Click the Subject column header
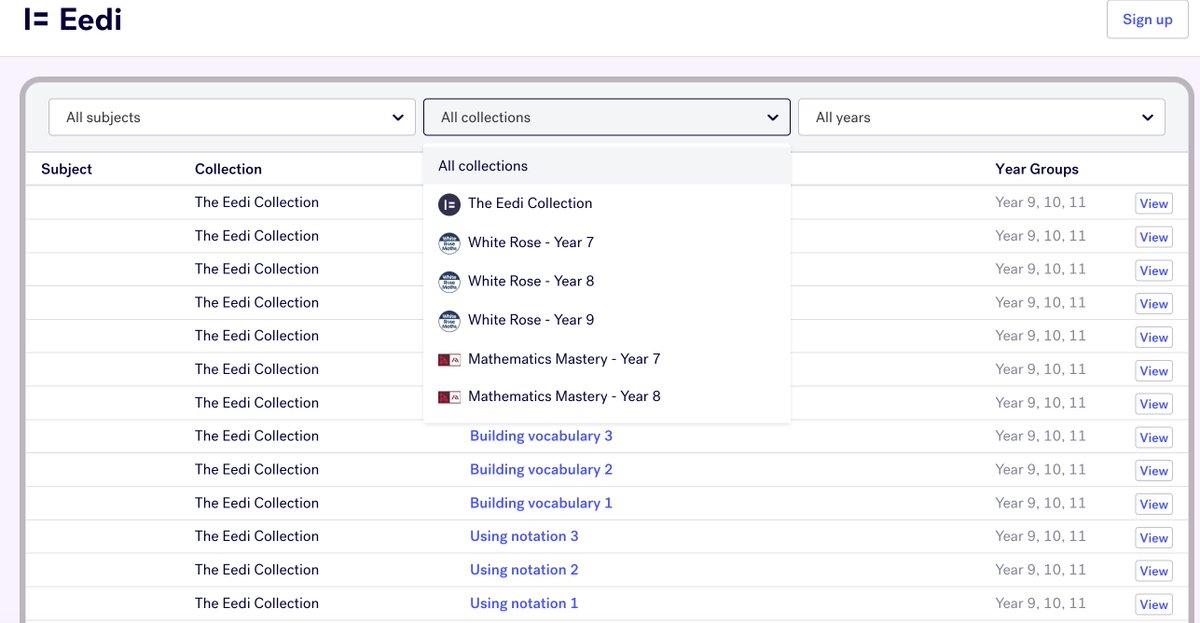1200x623 pixels. [66, 169]
